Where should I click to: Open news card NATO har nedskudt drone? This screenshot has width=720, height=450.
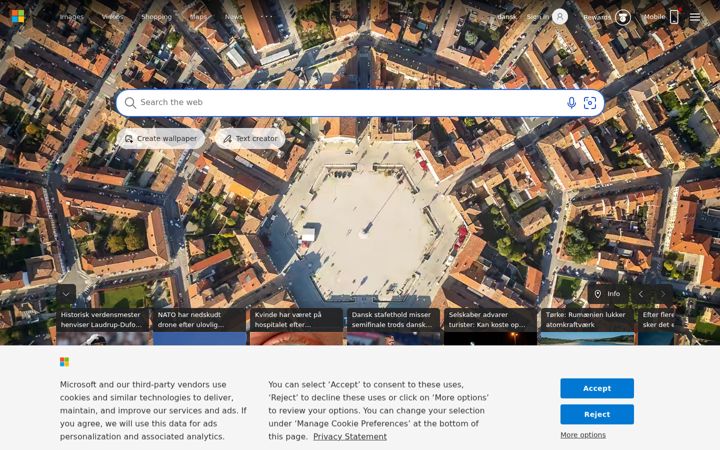200,326
